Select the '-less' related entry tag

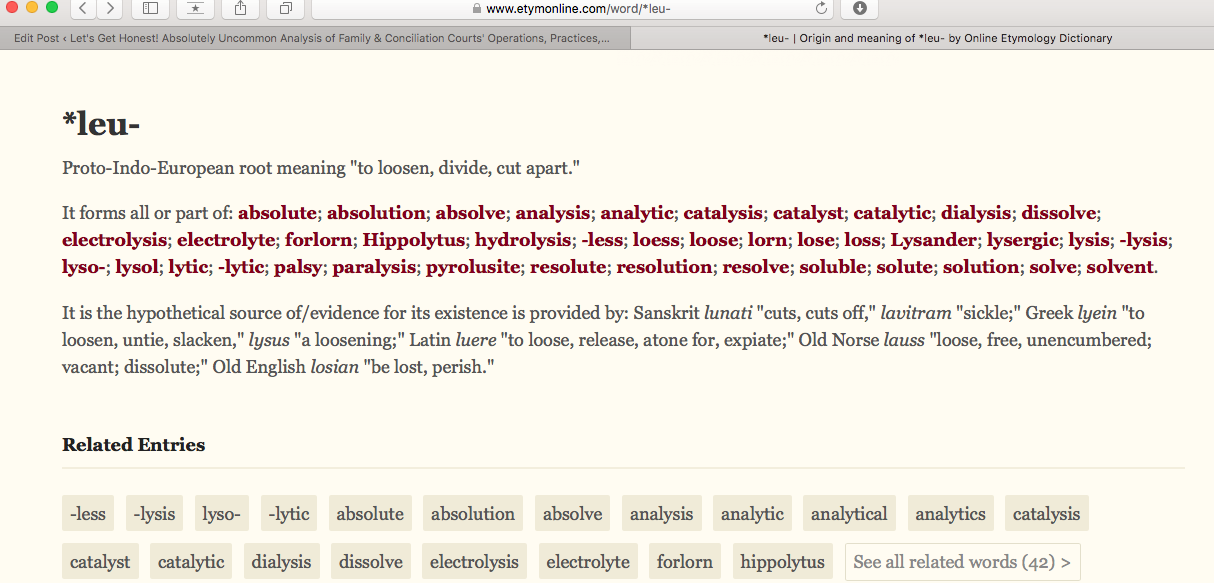(88, 514)
